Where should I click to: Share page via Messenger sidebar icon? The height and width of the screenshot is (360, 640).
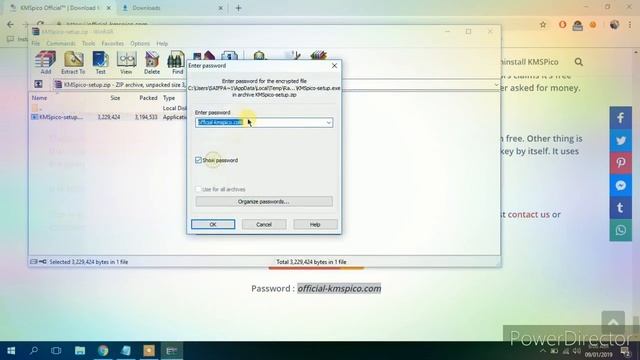click(x=621, y=185)
